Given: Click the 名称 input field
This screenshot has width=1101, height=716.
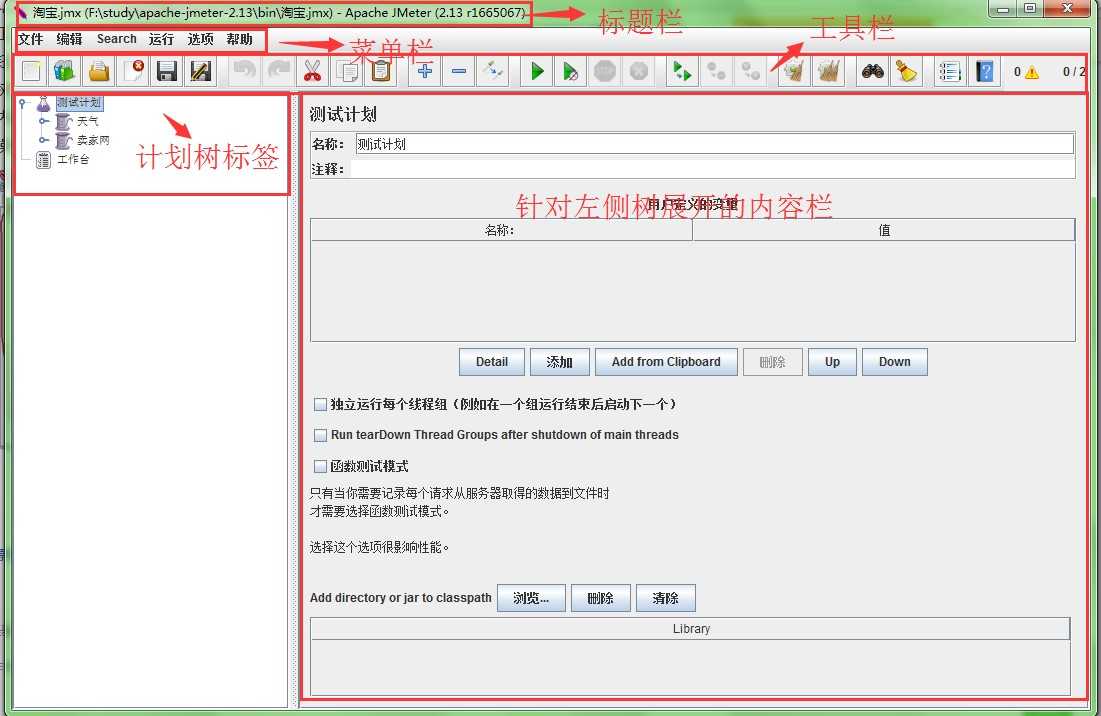Looking at the screenshot, I should [x=715, y=144].
